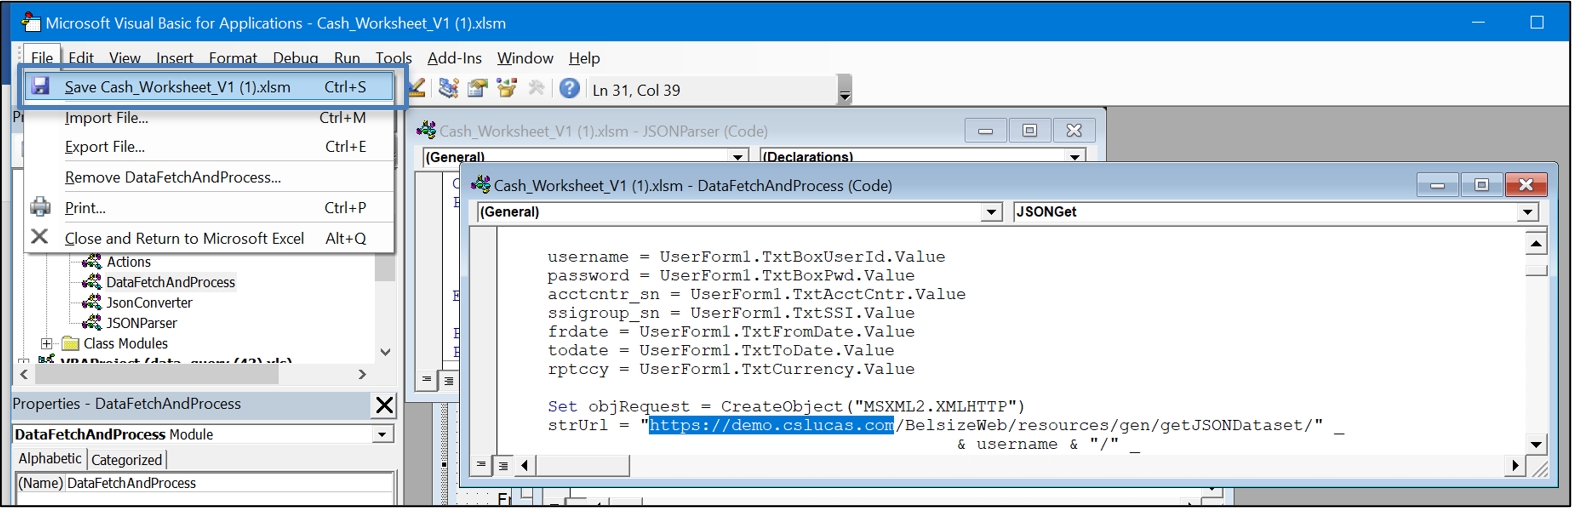The image size is (1572, 508).
Task: Close the Properties panel with X
Action: click(x=384, y=405)
